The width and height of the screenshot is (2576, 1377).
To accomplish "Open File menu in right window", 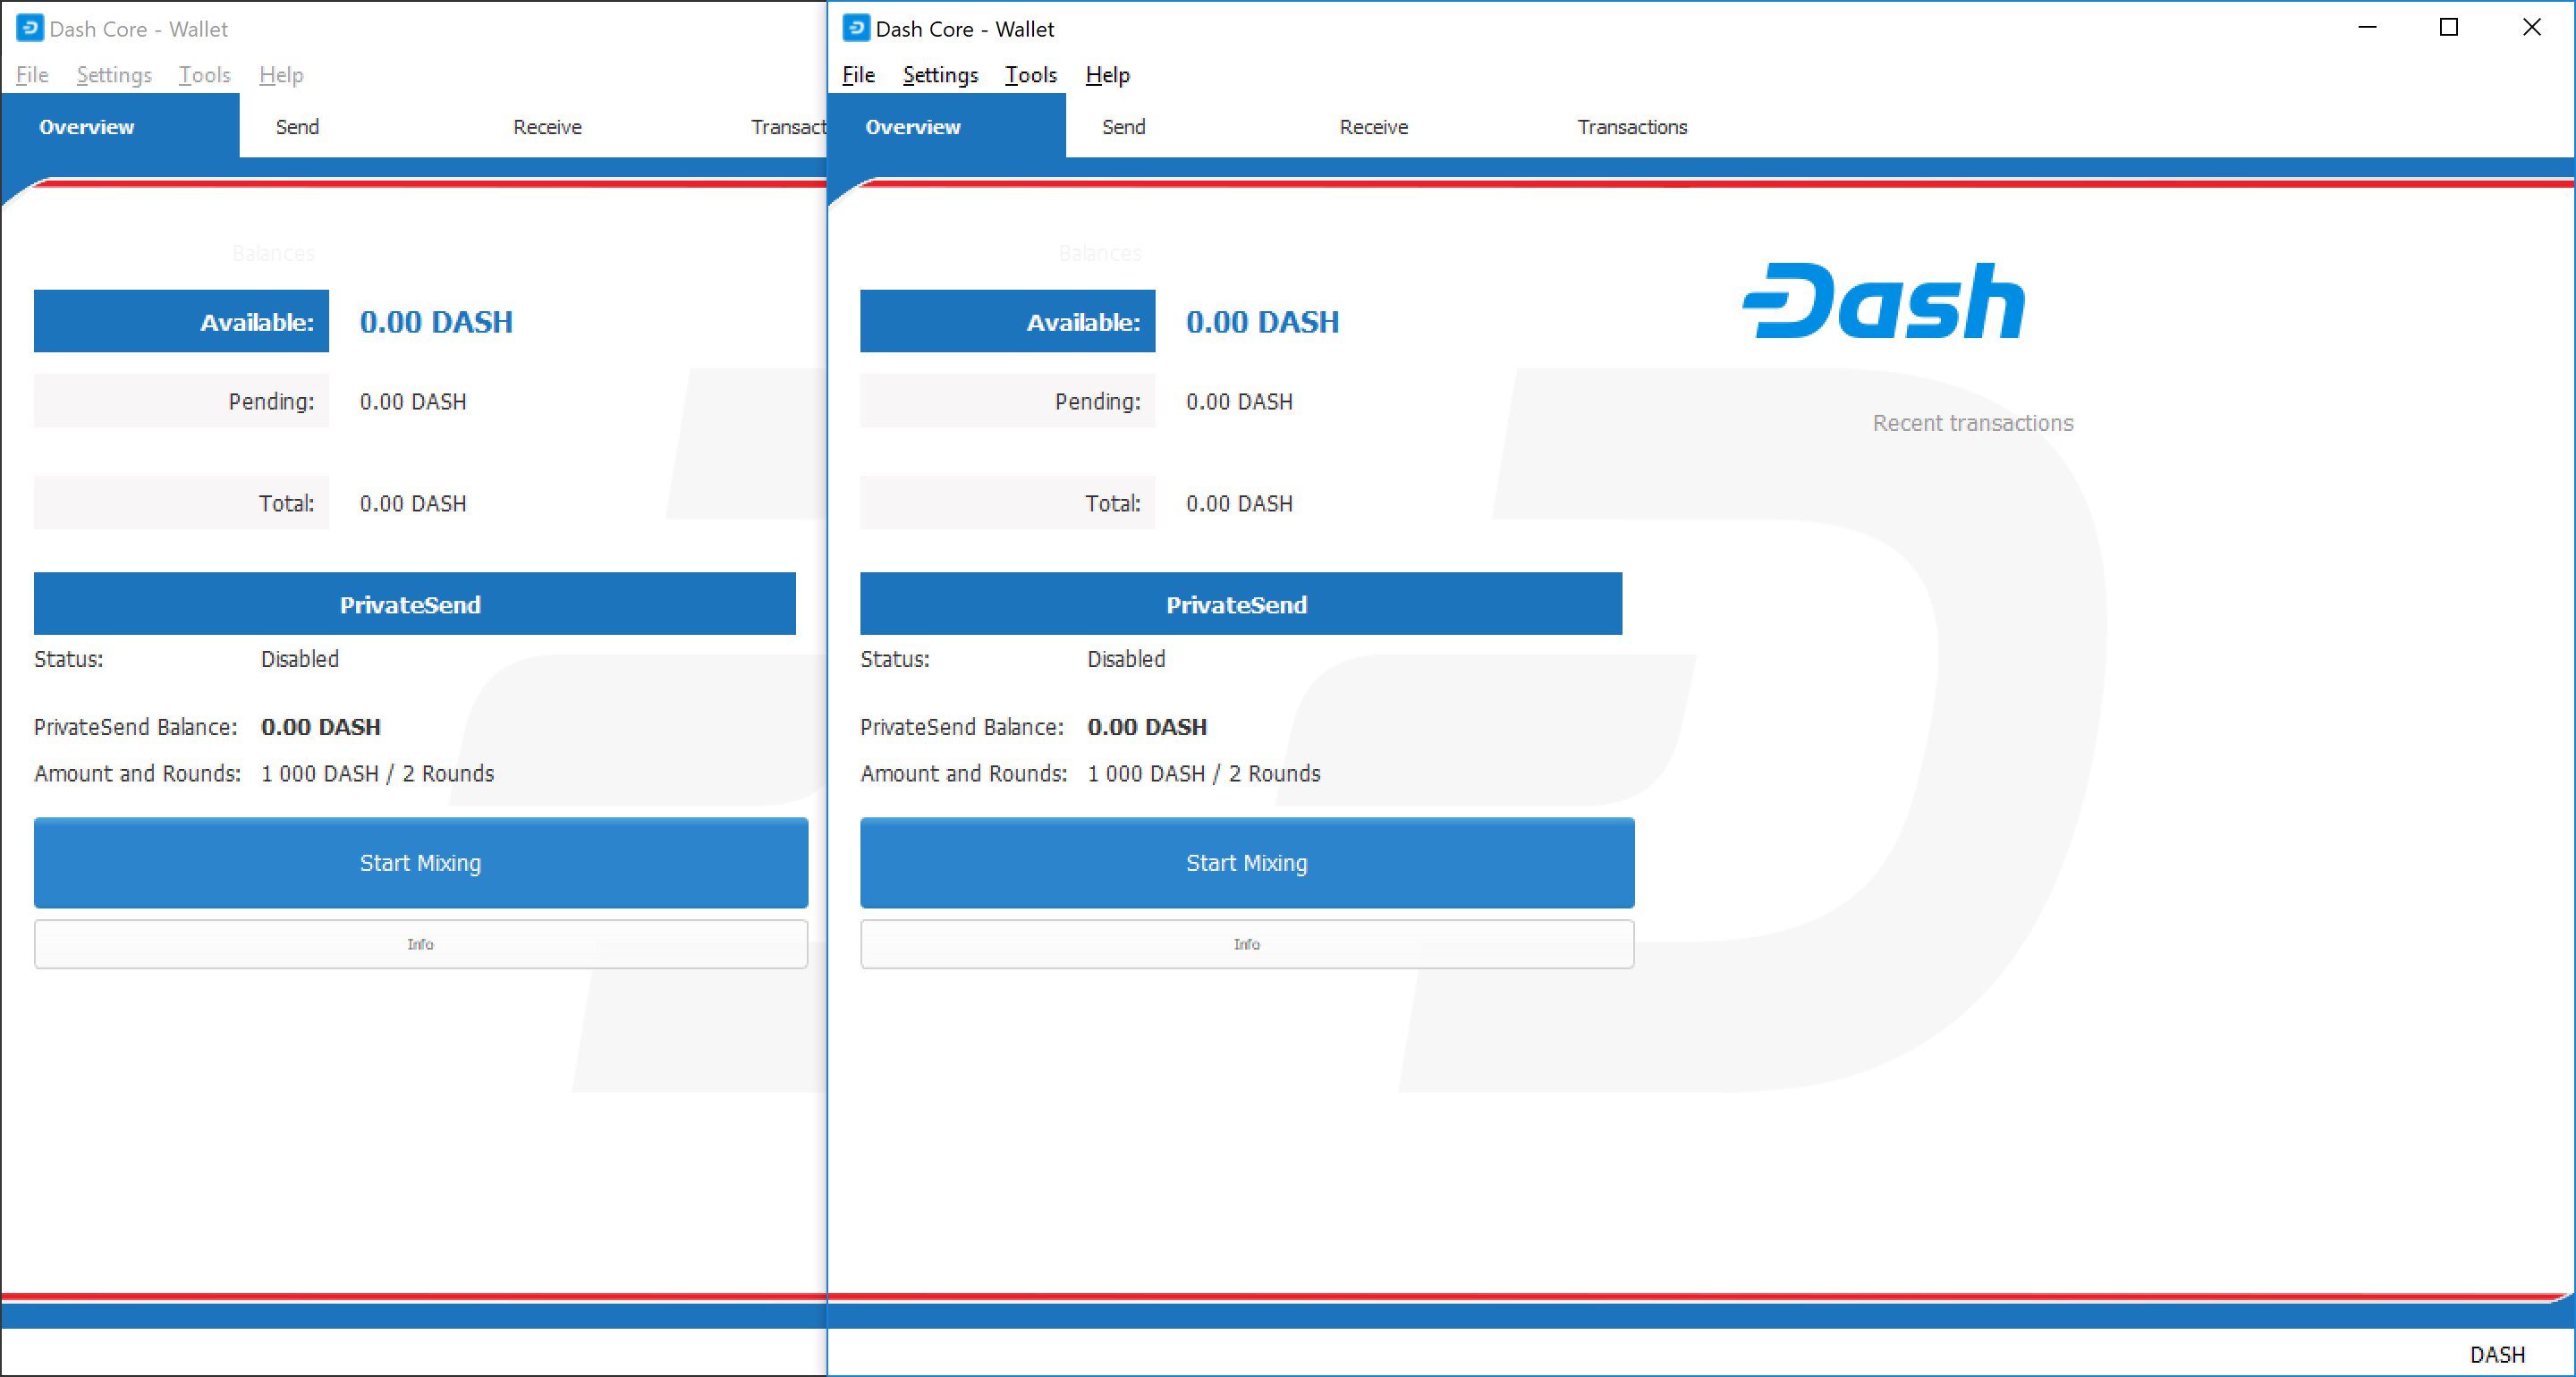I will click(858, 75).
